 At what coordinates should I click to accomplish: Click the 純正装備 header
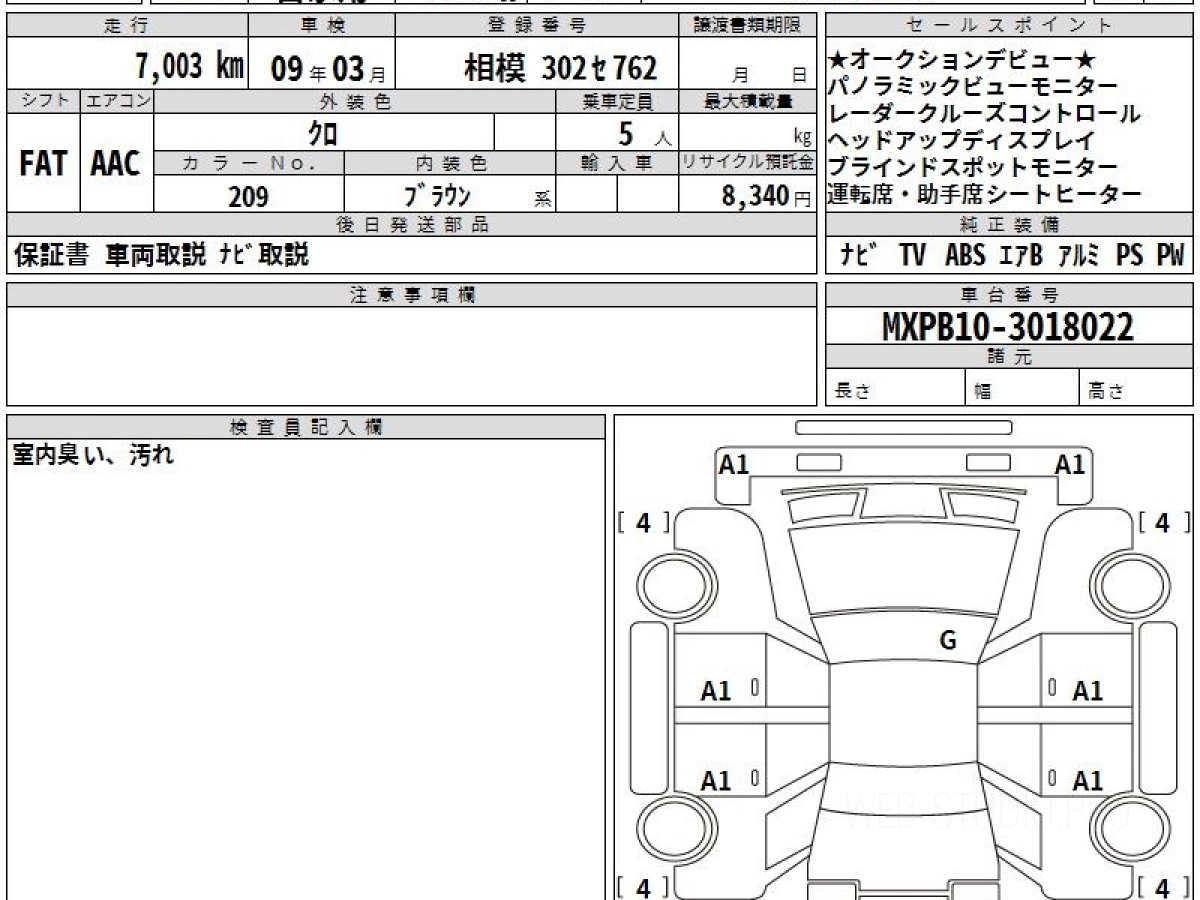[1009, 225]
